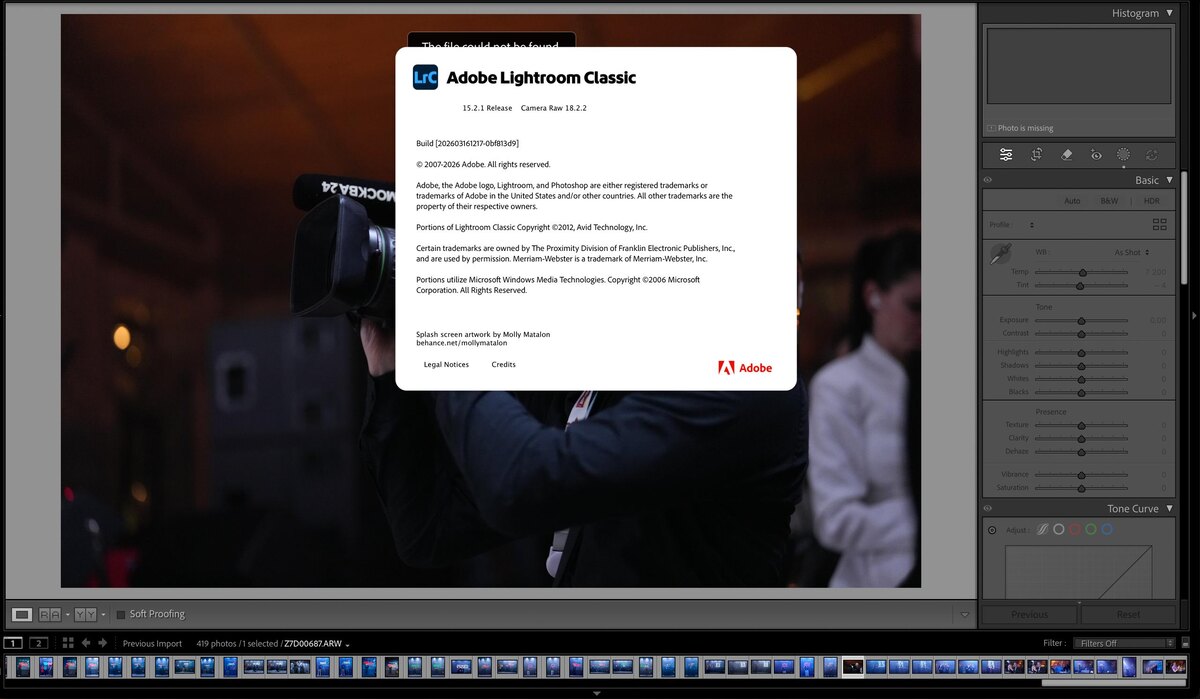Open the Reference view options dropdown arrow
Viewport: 1200px width, 699px height.
point(67,614)
